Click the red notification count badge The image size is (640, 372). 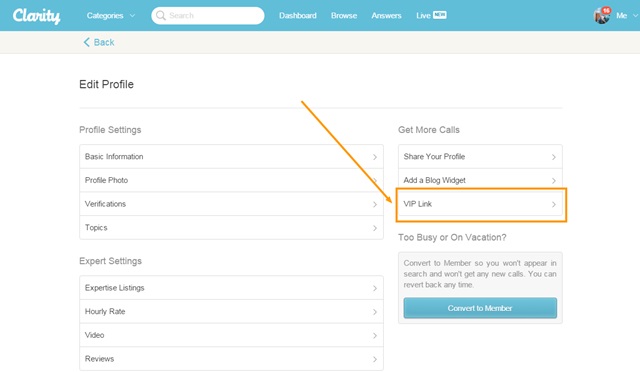606,10
